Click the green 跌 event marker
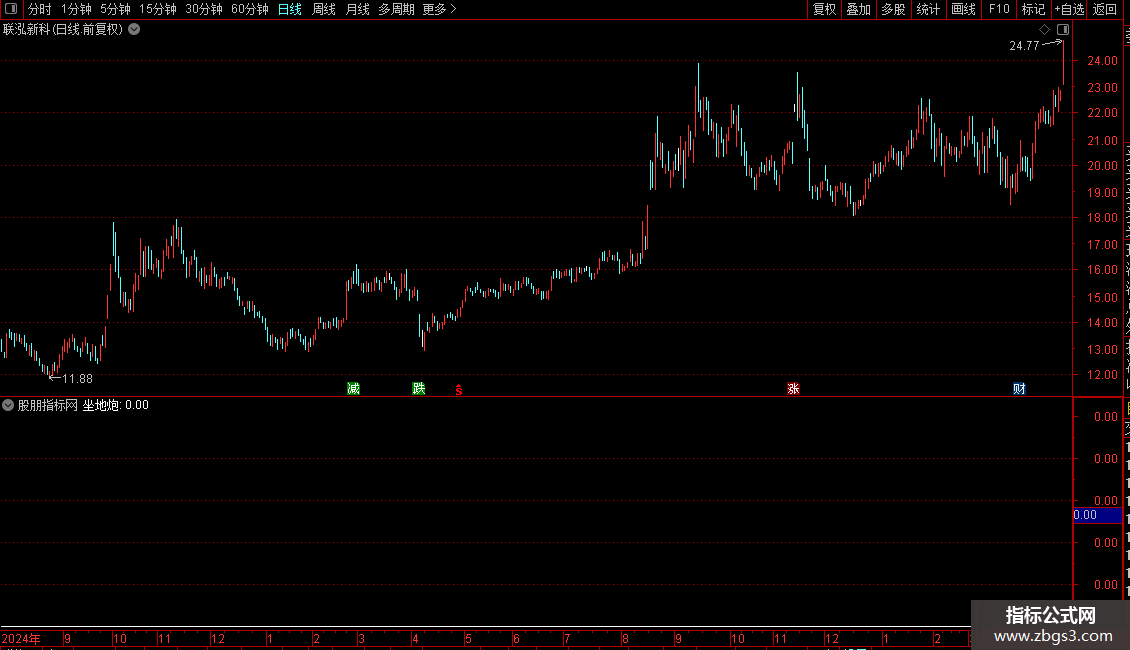Screen dimensions: 1130x650 click(x=419, y=388)
